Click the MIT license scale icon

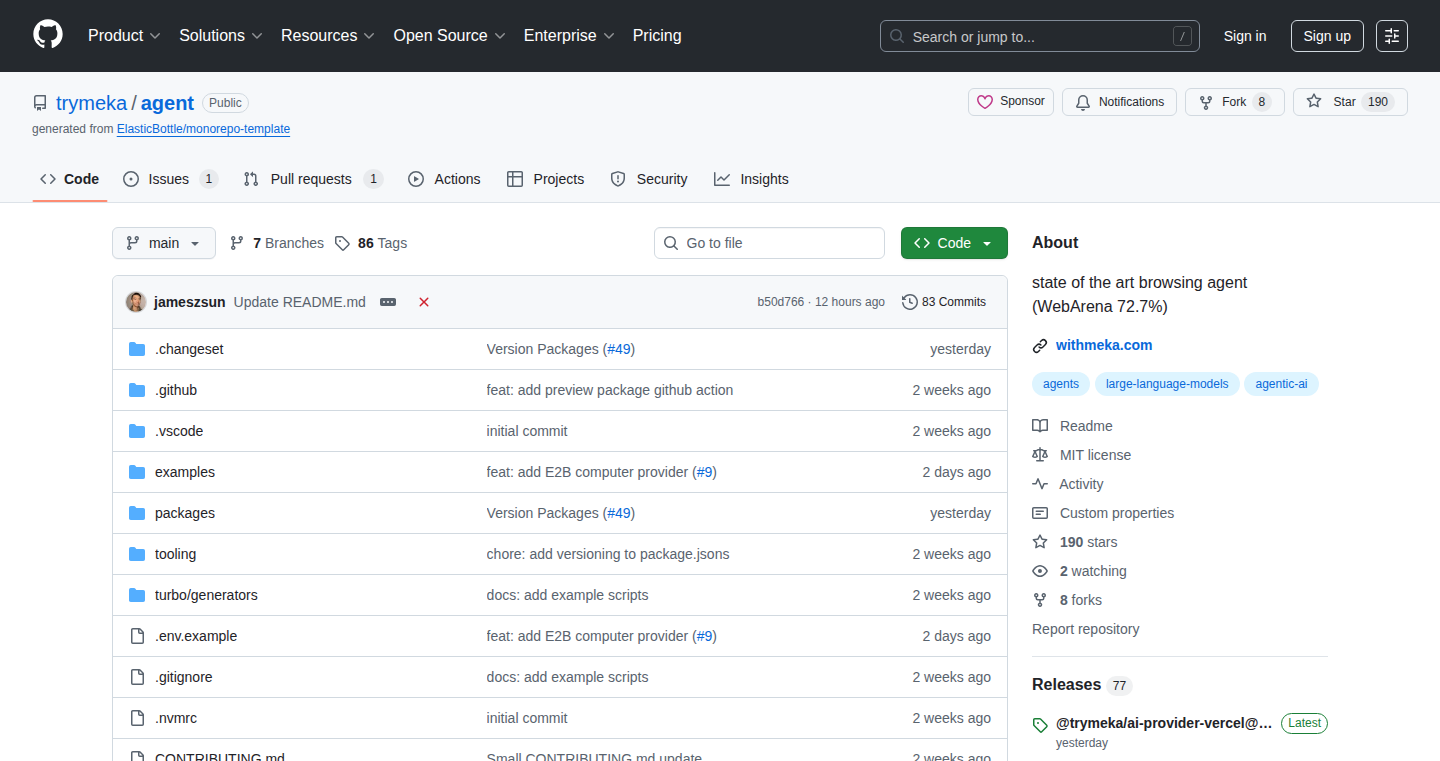[x=1040, y=455]
